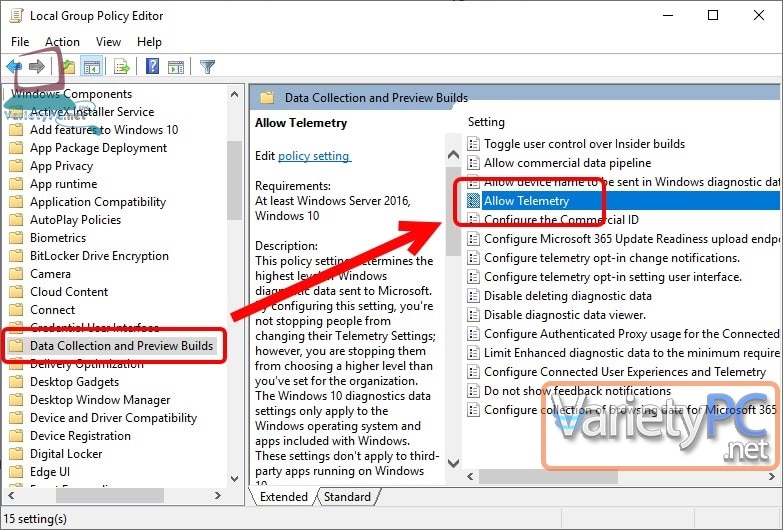
Task: Select BitLocker Drive Encryption tree item
Action: pyautogui.click(x=99, y=256)
